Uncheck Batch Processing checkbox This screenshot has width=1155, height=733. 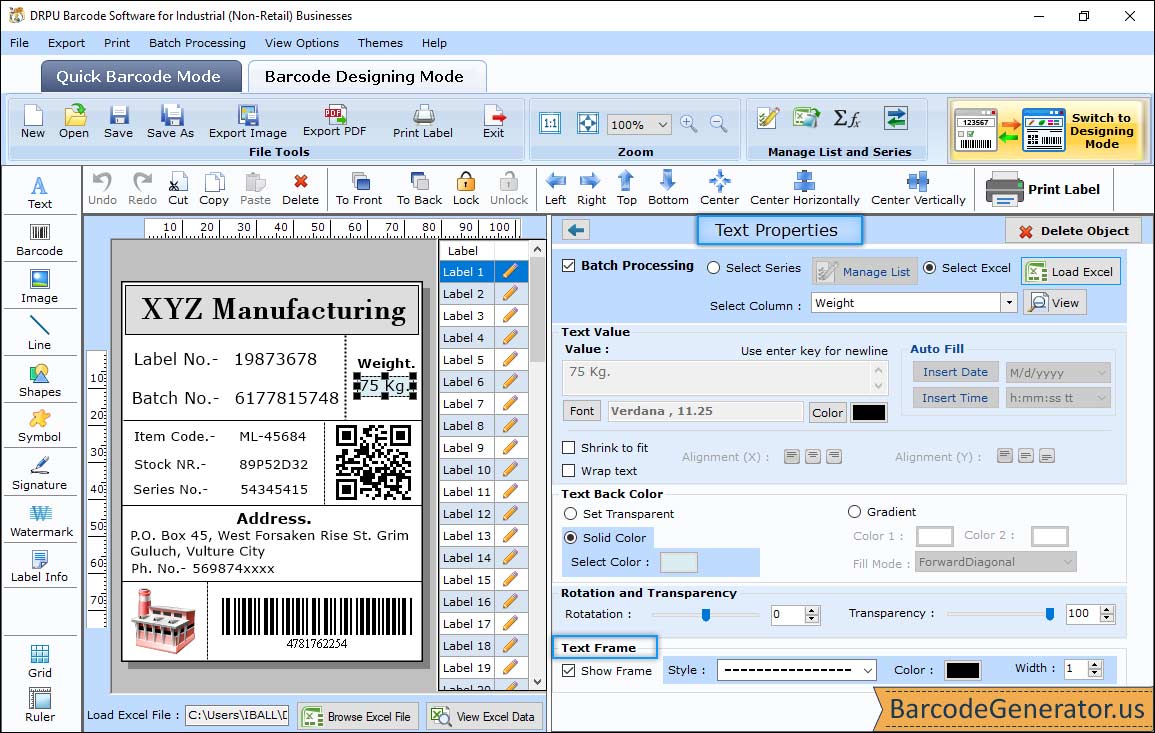pos(569,265)
